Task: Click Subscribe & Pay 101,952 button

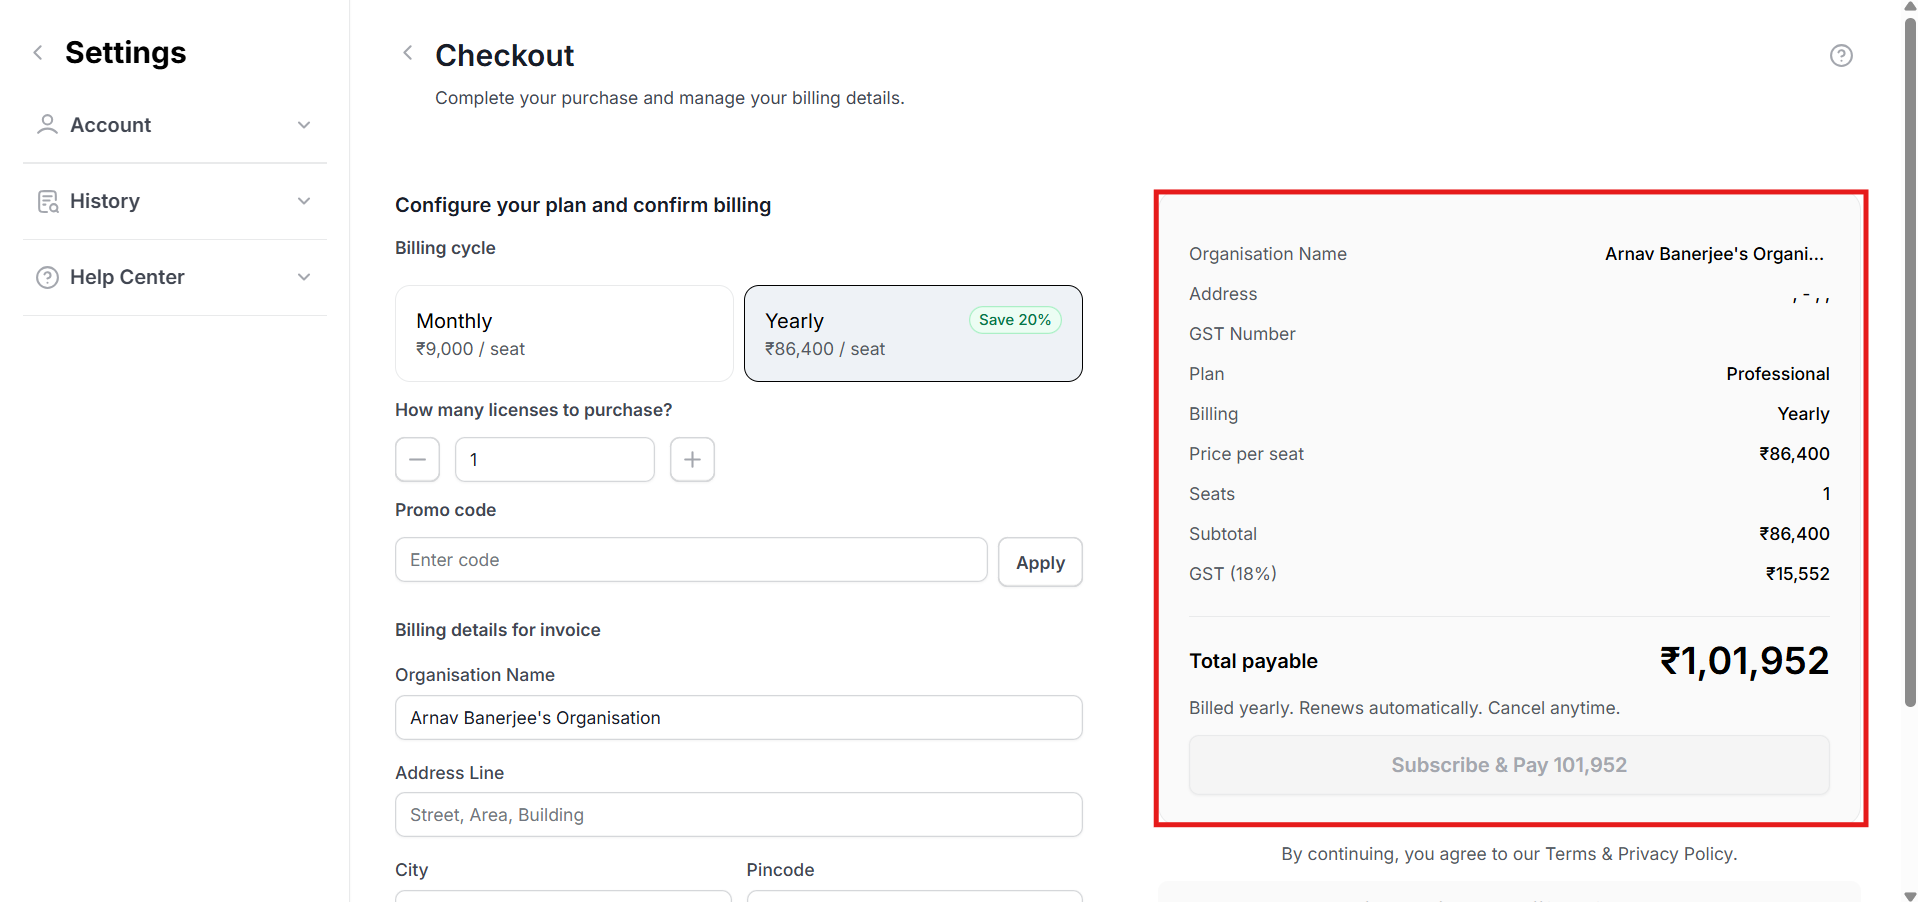Action: (x=1508, y=765)
